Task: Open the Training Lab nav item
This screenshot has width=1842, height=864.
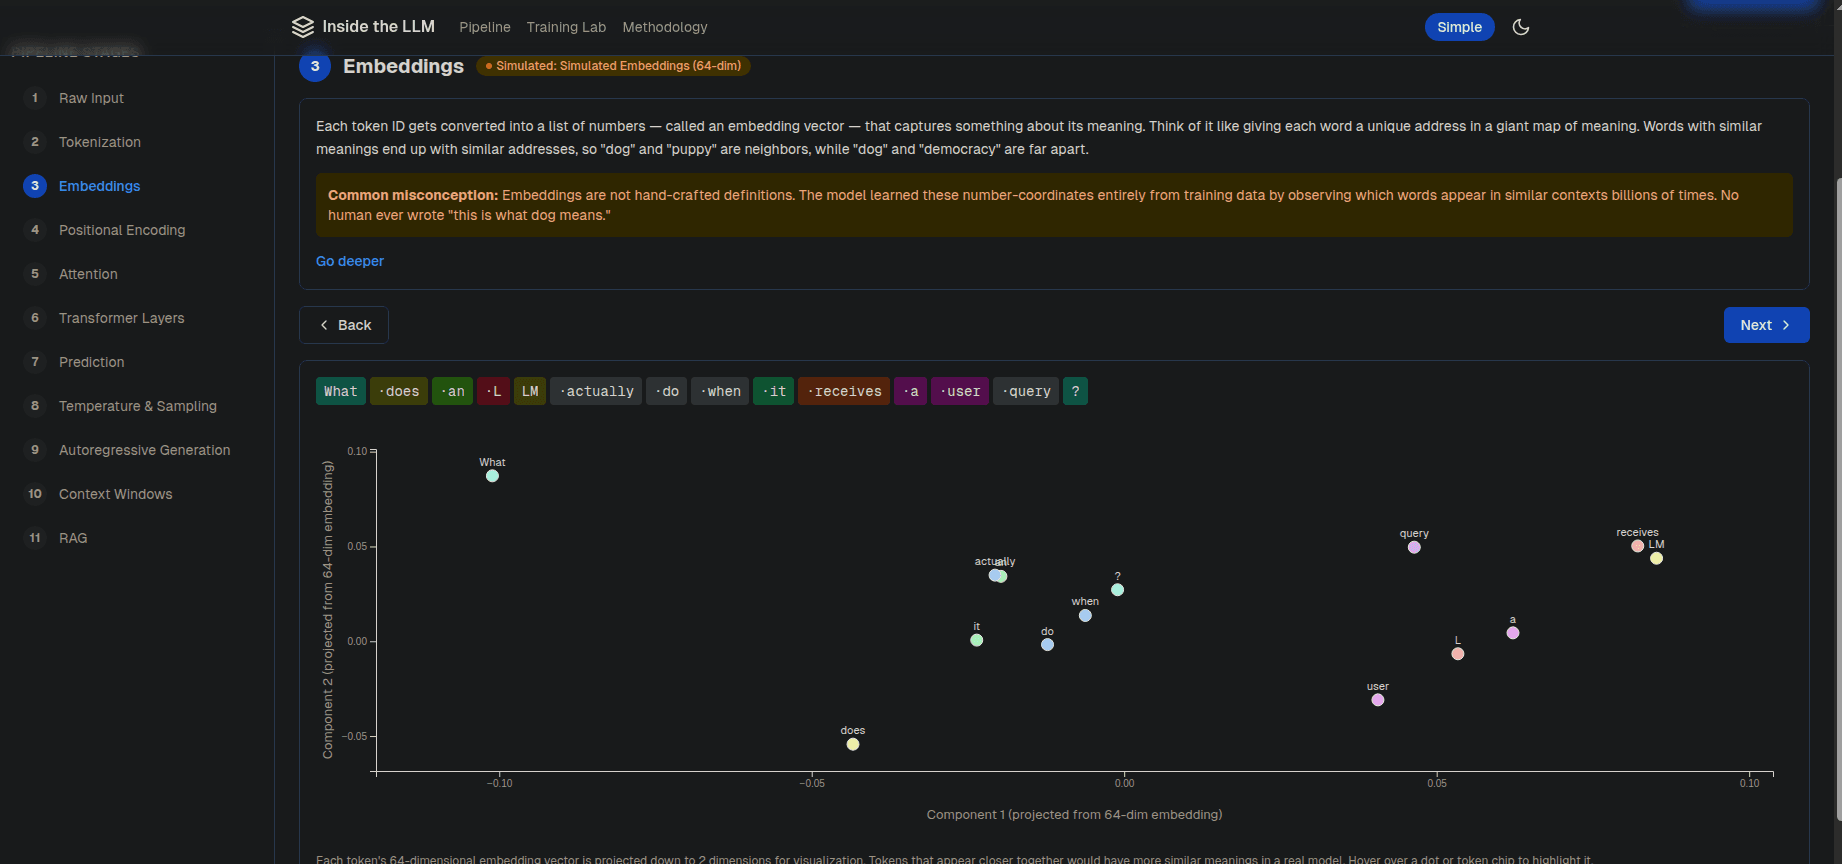Action: (566, 27)
